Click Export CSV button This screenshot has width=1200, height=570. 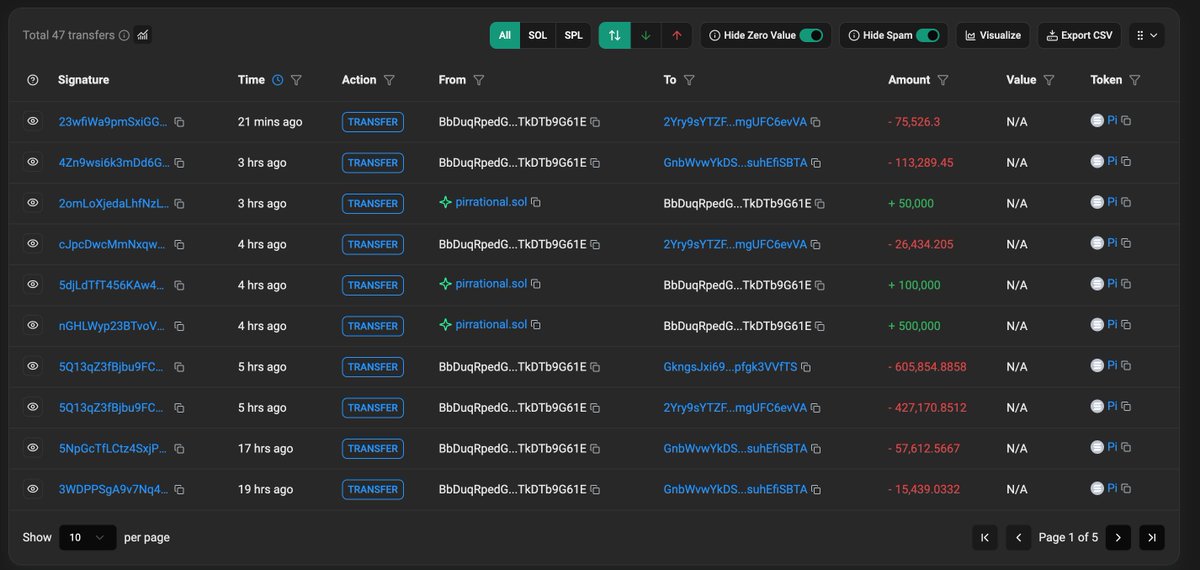1079,35
